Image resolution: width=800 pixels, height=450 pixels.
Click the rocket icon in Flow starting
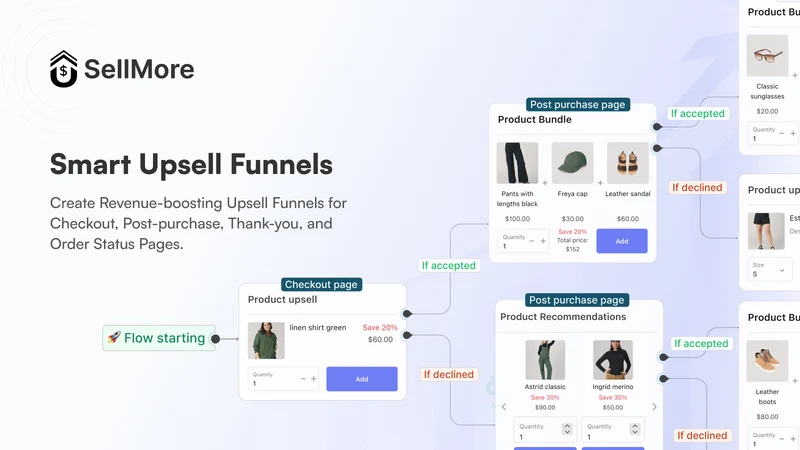point(114,337)
